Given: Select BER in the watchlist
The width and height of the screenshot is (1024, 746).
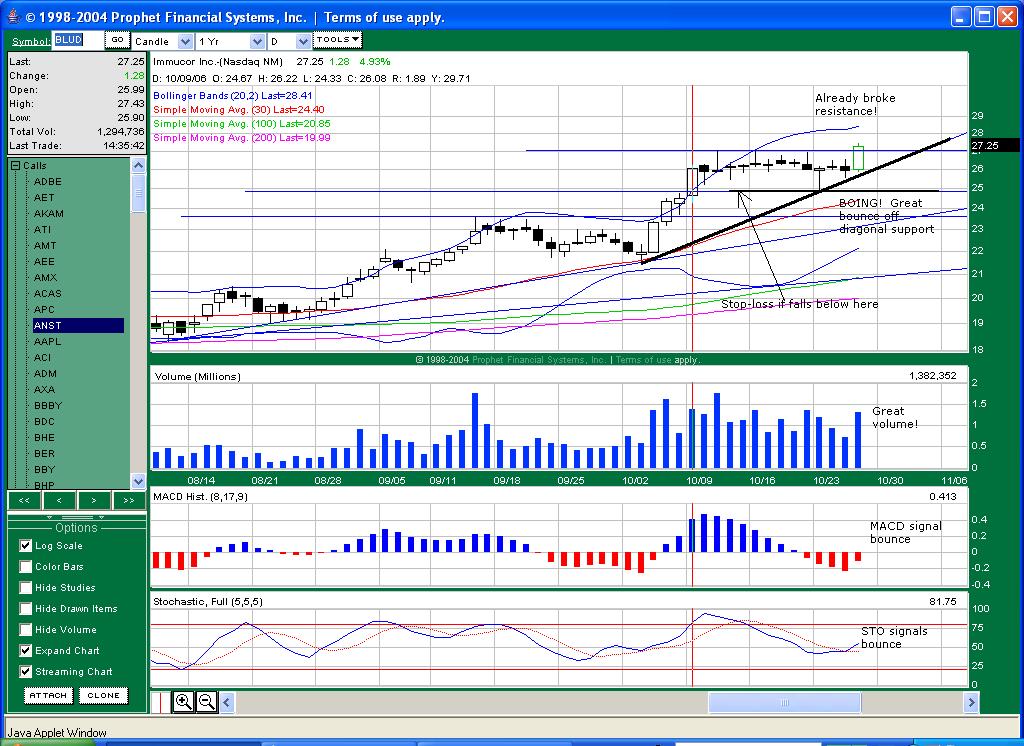Looking at the screenshot, I should tap(44, 453).
